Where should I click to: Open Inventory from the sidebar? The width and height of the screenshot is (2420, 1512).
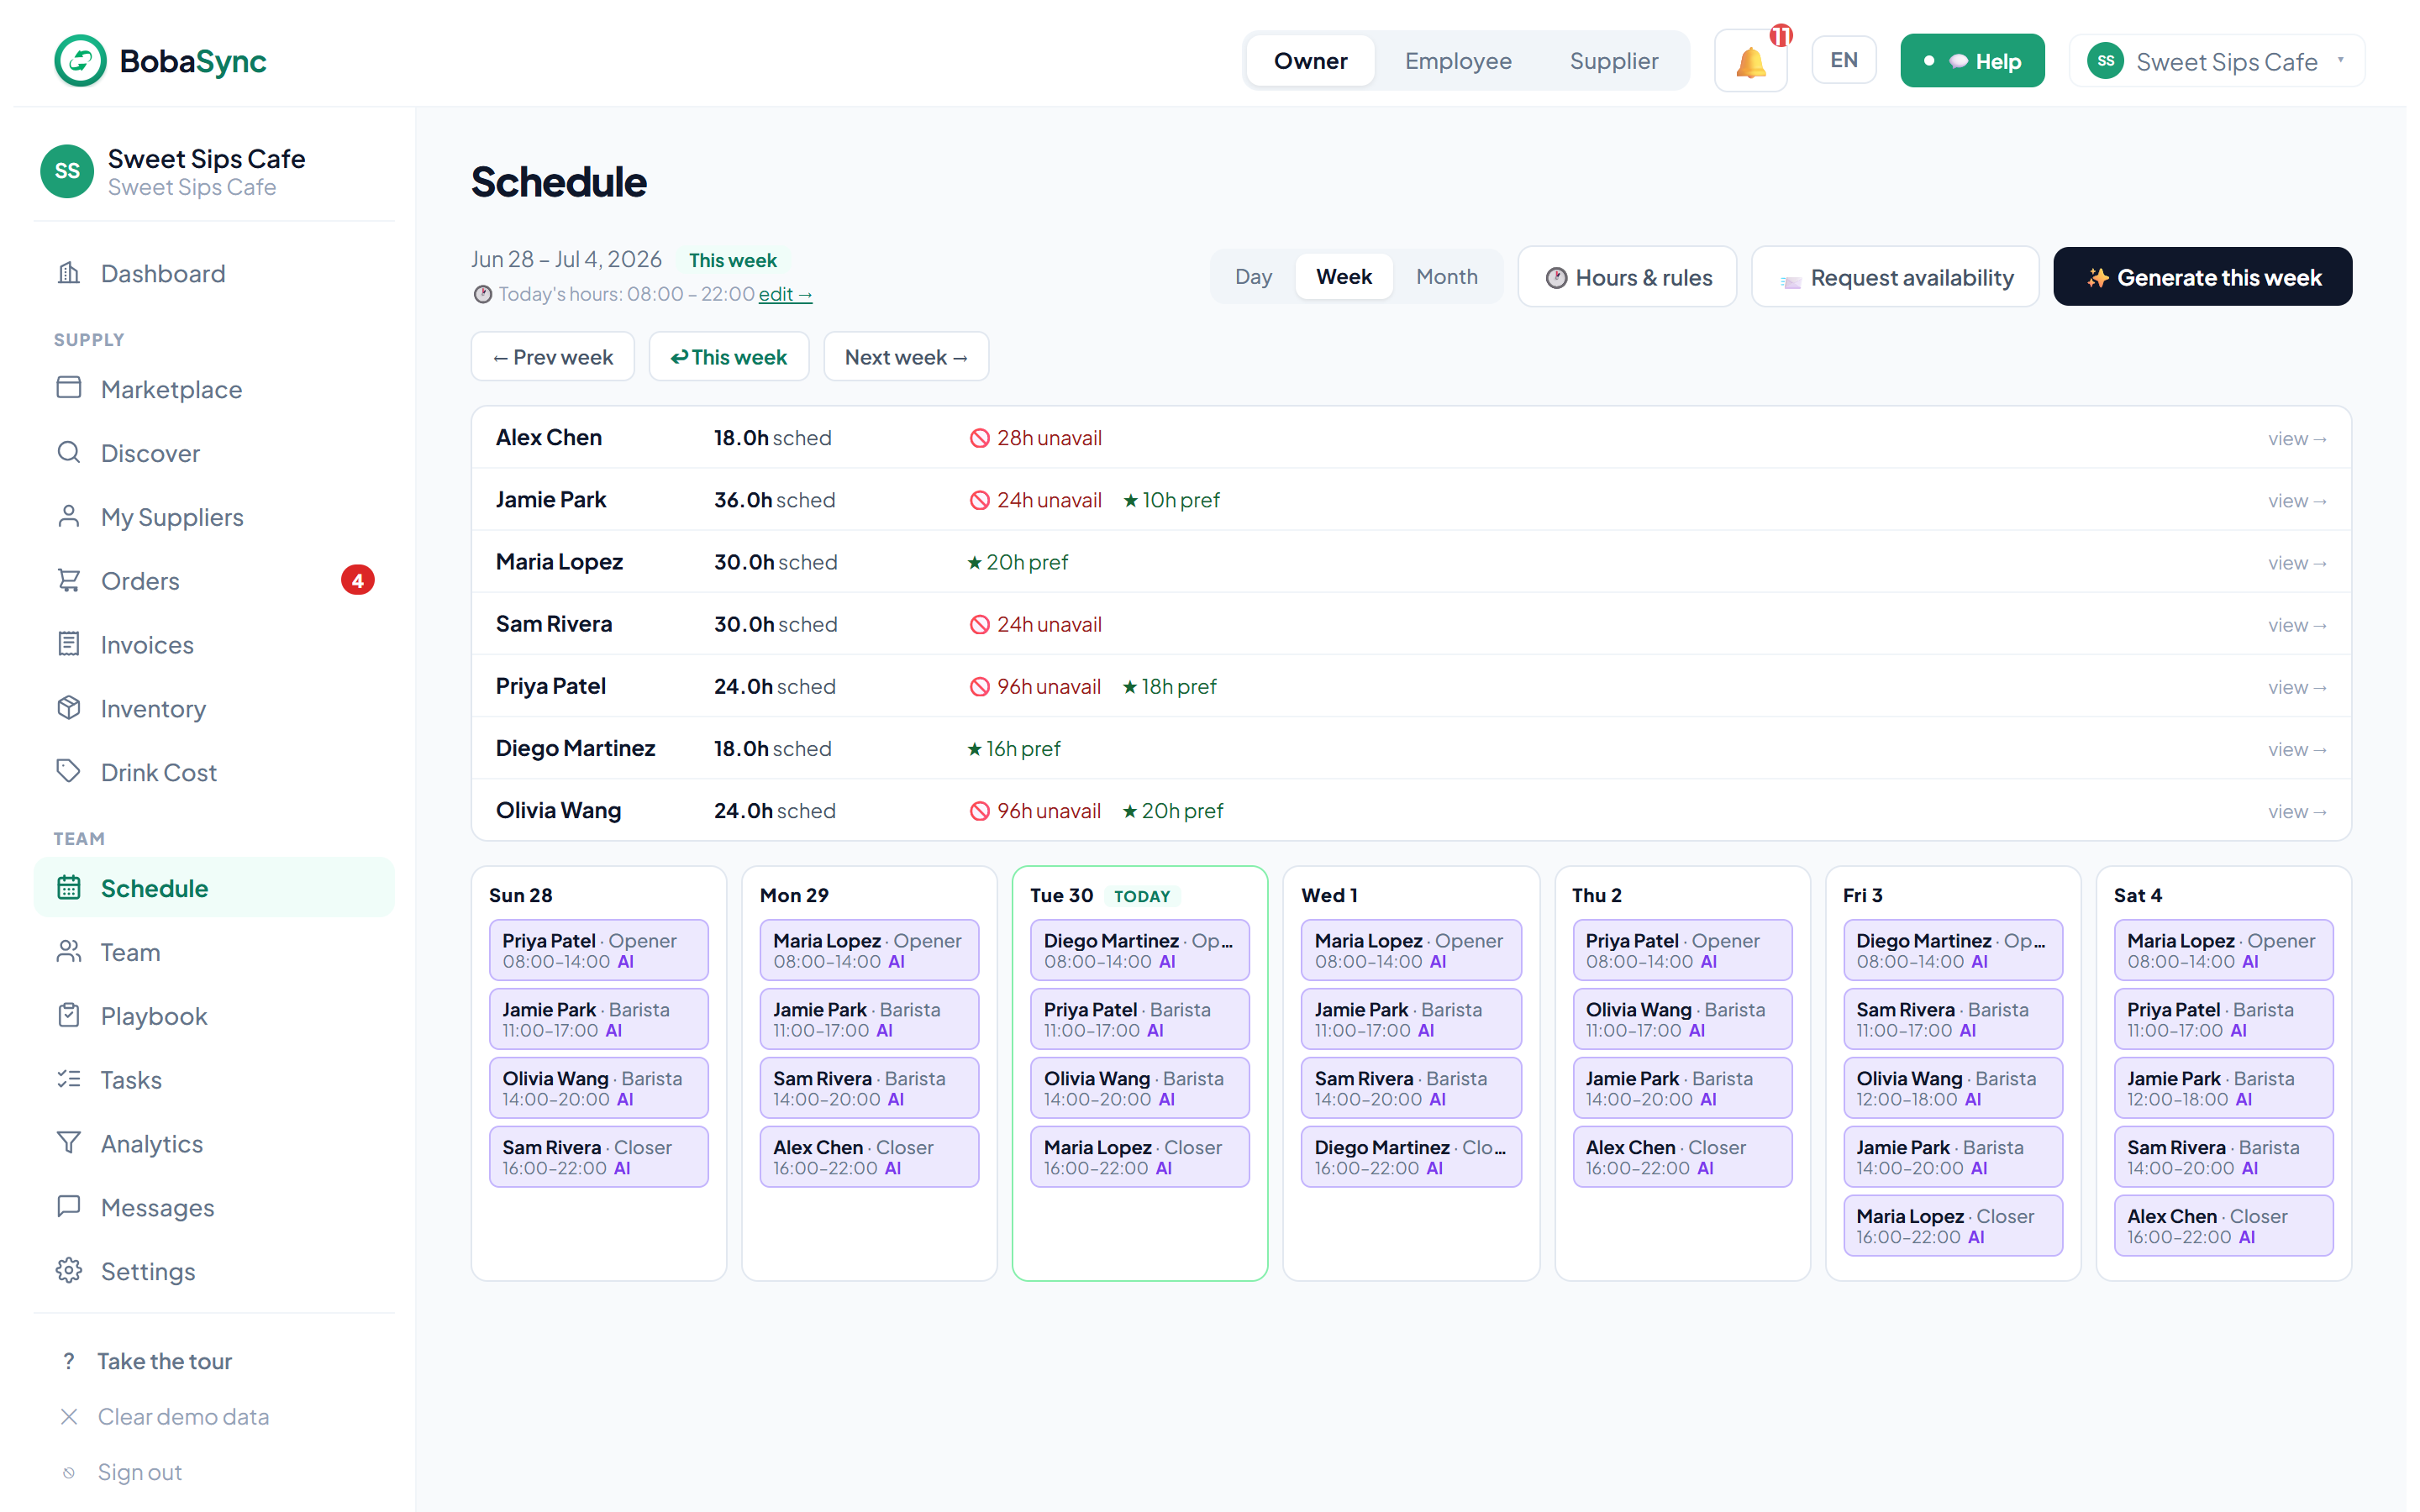[x=214, y=708]
